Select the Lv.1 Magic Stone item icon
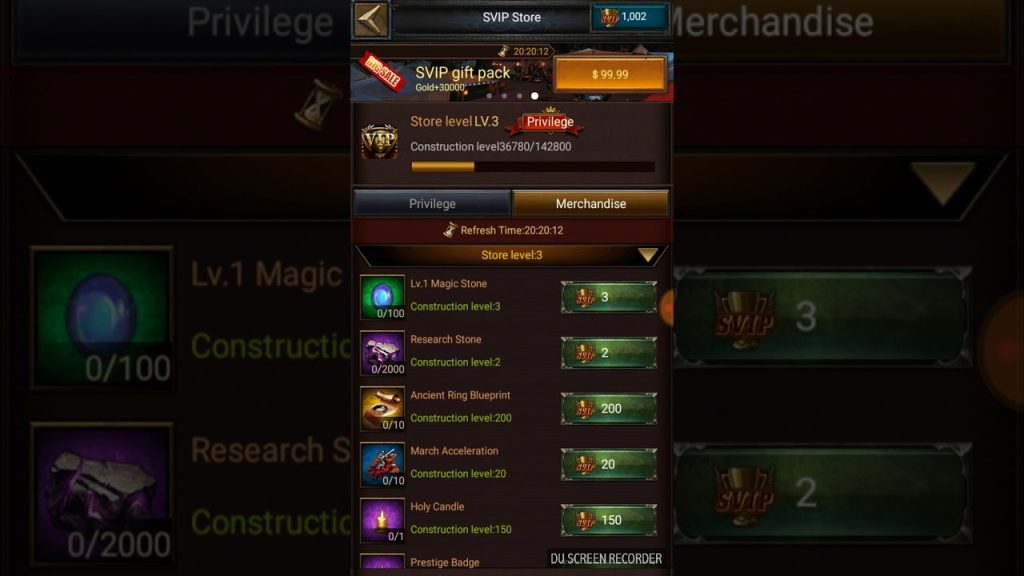1024x576 pixels. tap(383, 297)
